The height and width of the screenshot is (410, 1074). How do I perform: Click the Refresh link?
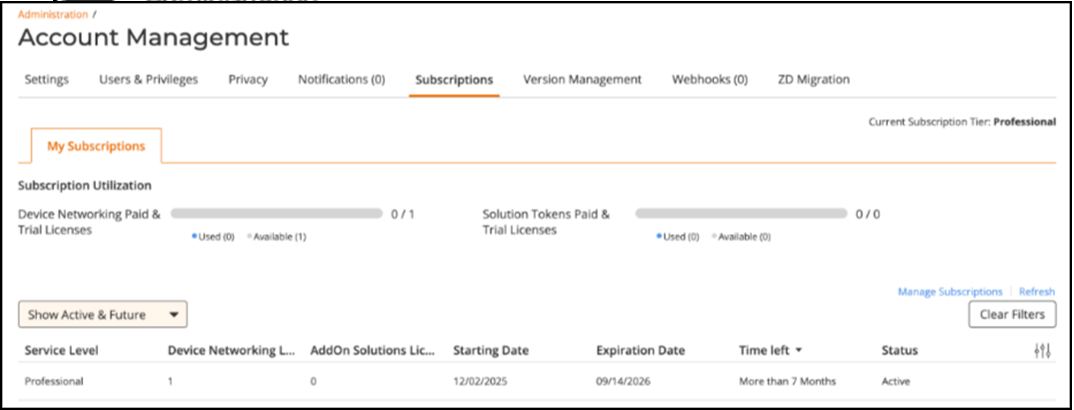coord(1036,292)
